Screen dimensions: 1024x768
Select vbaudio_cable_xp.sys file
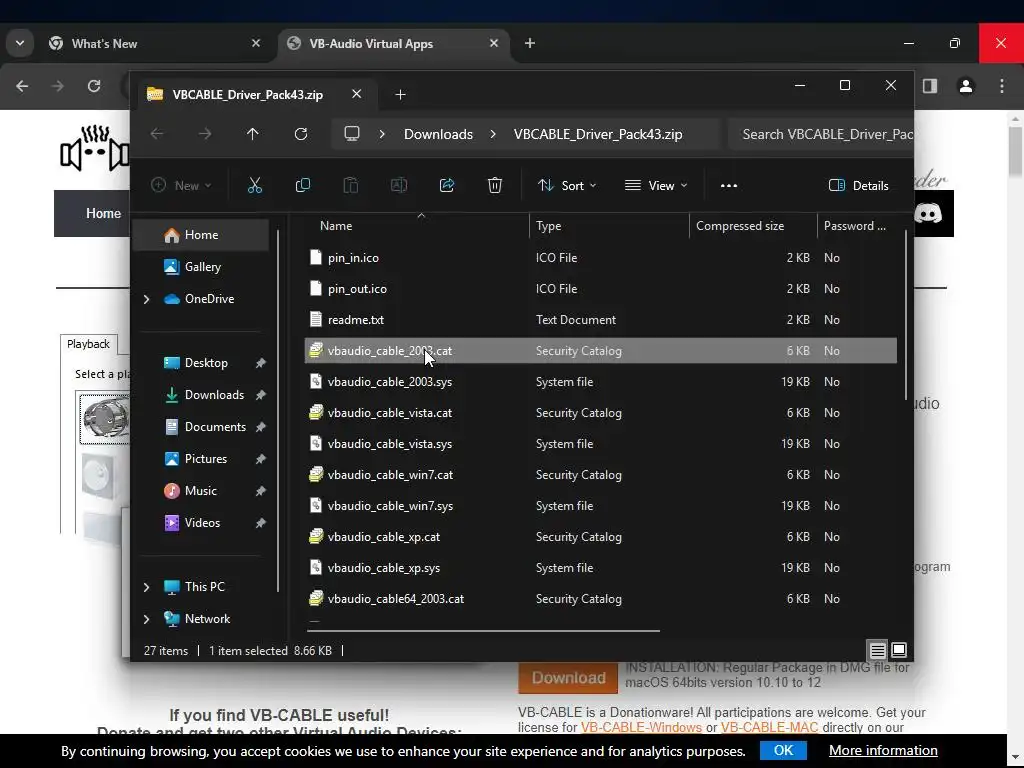[x=601, y=568]
